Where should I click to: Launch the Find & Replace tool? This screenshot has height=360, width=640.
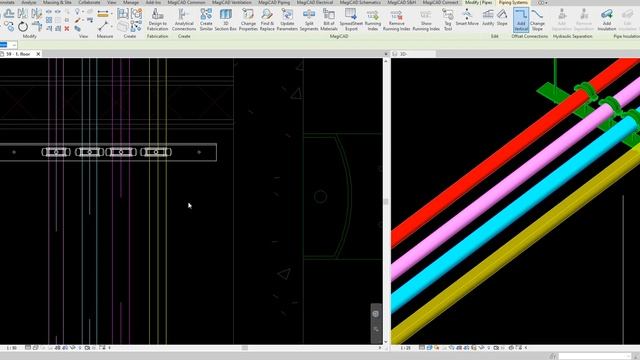tap(267, 20)
